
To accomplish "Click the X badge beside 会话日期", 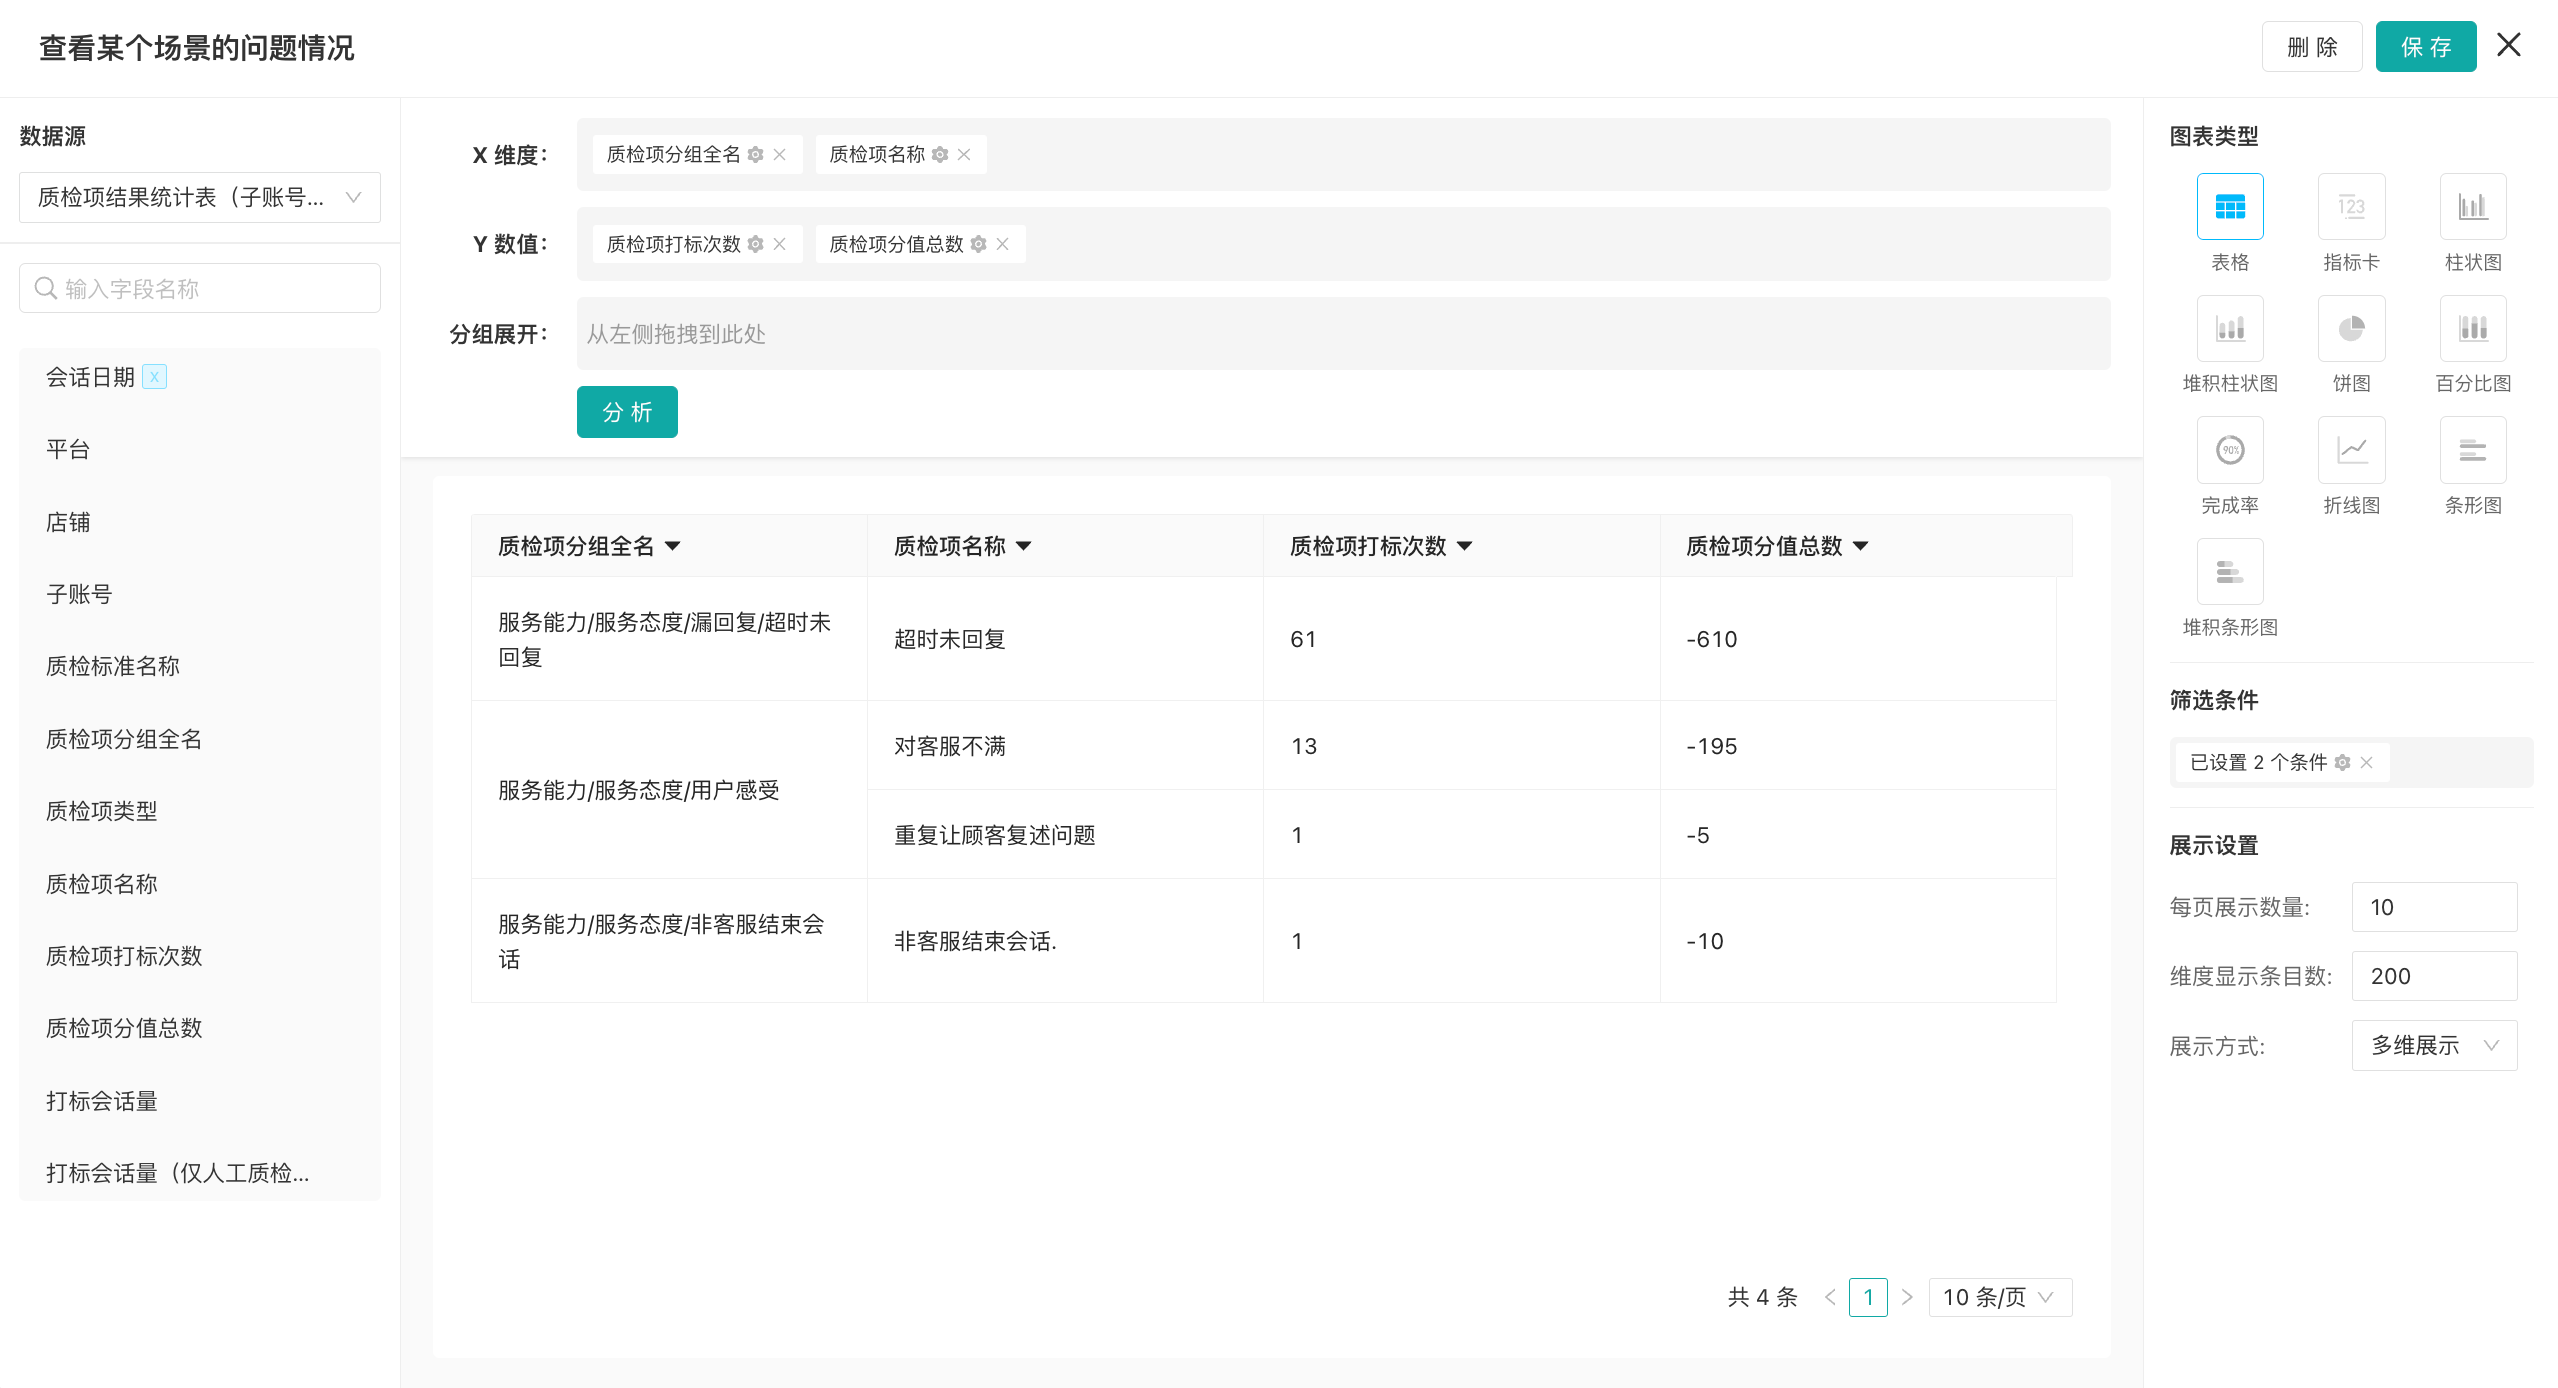I will [155, 377].
